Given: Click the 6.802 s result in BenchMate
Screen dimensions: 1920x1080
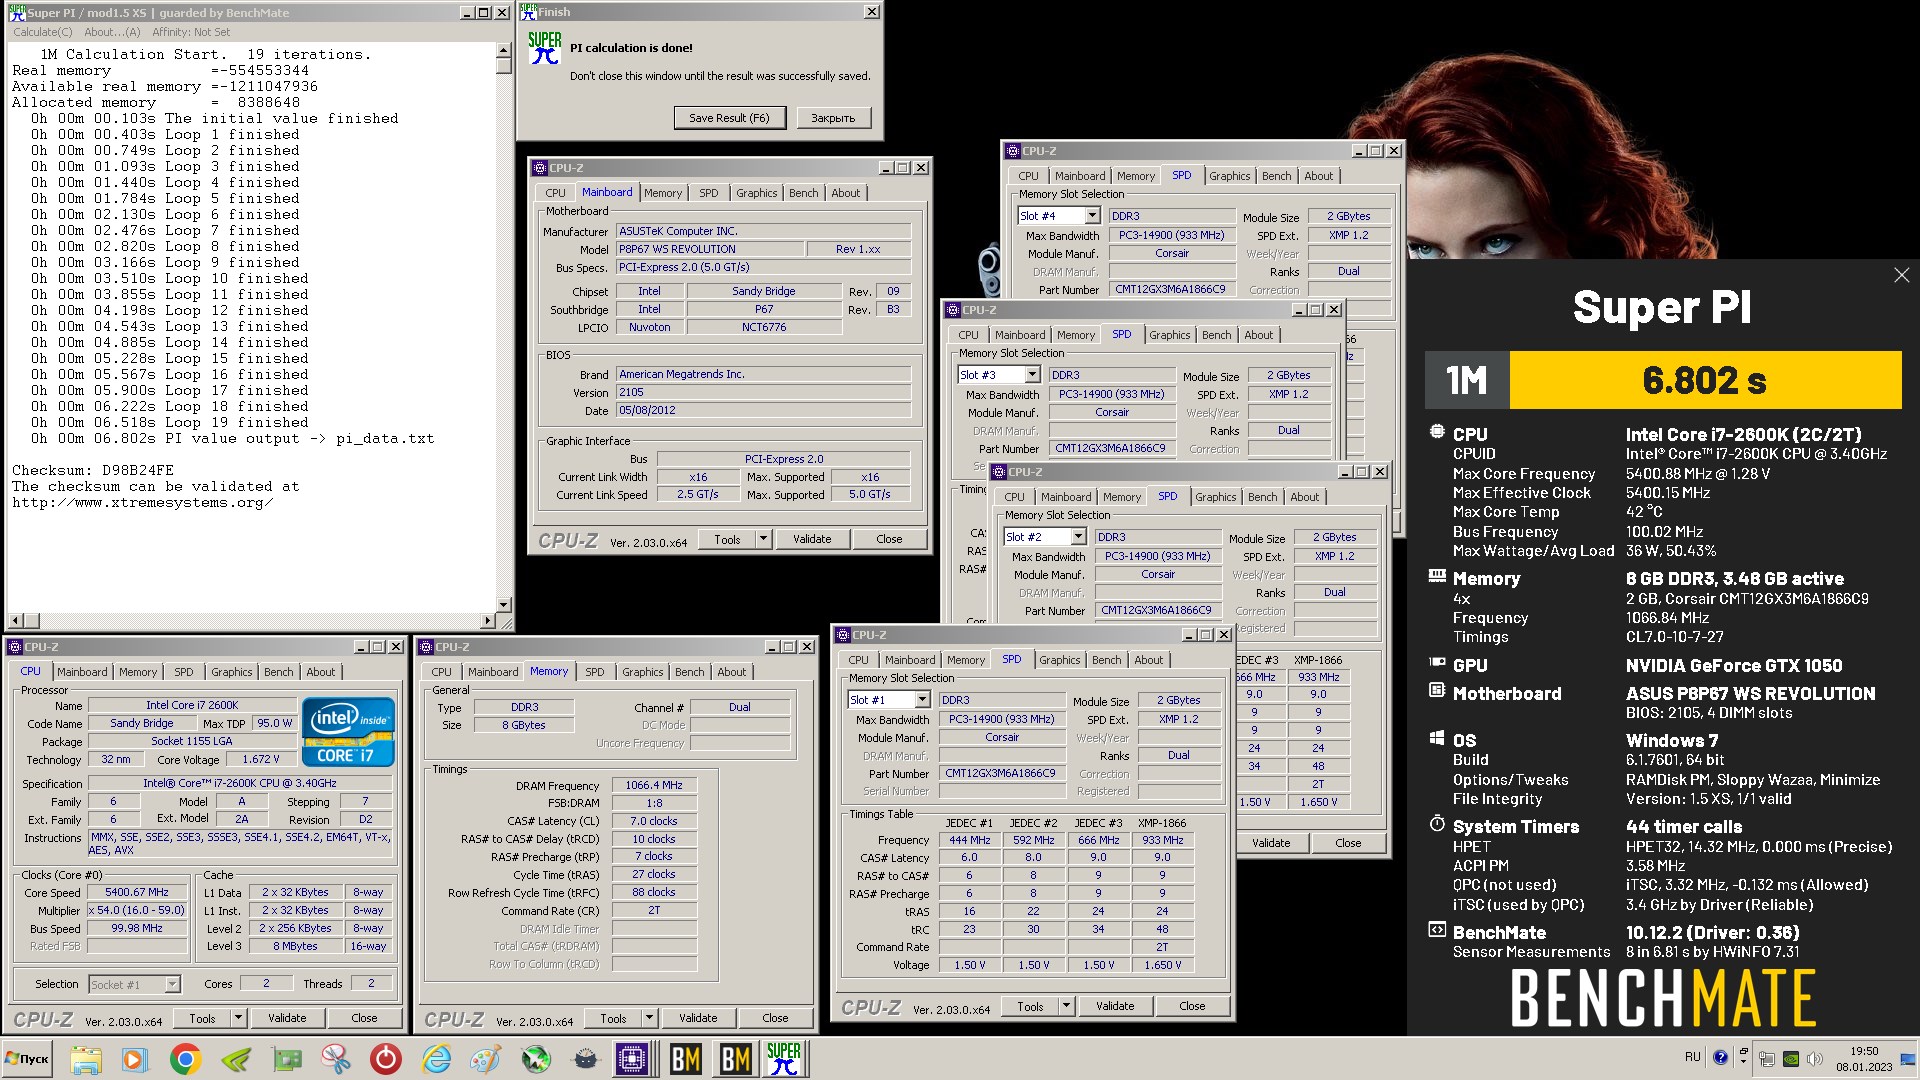Looking at the screenshot, I should coord(1704,380).
